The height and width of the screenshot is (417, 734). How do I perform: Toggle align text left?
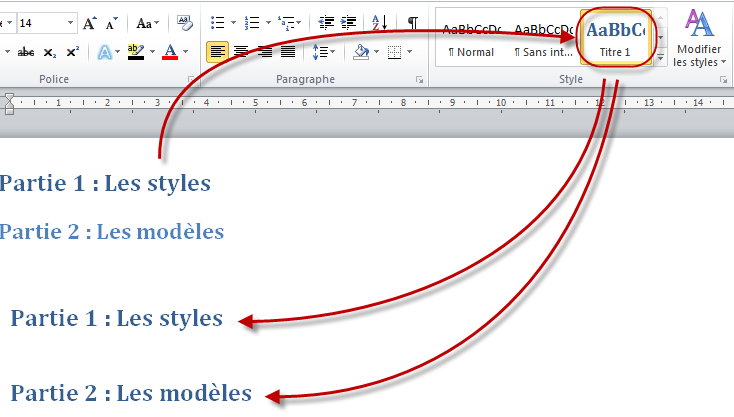[217, 52]
